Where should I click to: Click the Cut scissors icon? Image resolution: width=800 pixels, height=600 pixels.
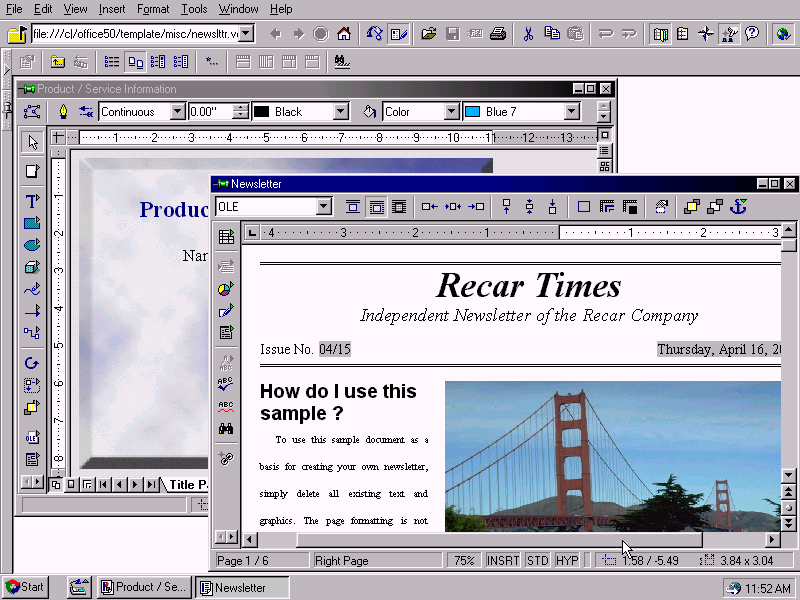tap(527, 34)
